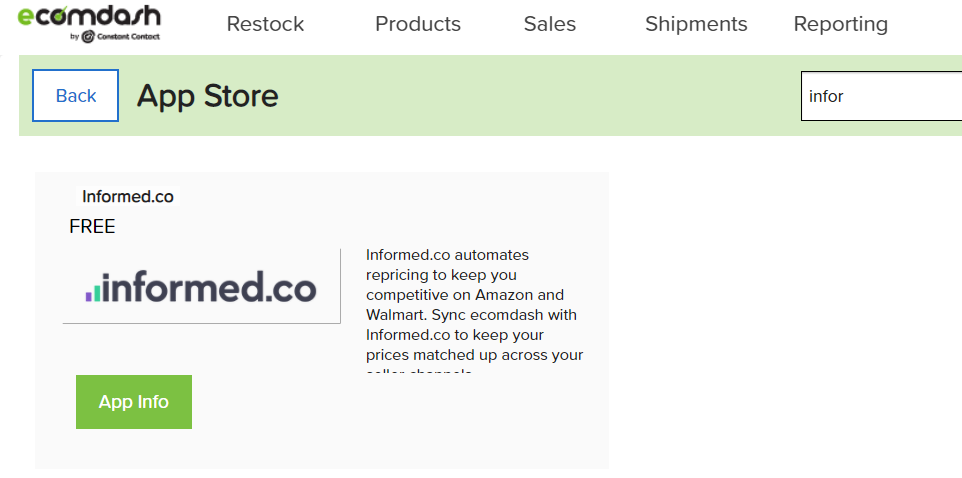
Task: Open the Sales menu
Action: [x=550, y=24]
